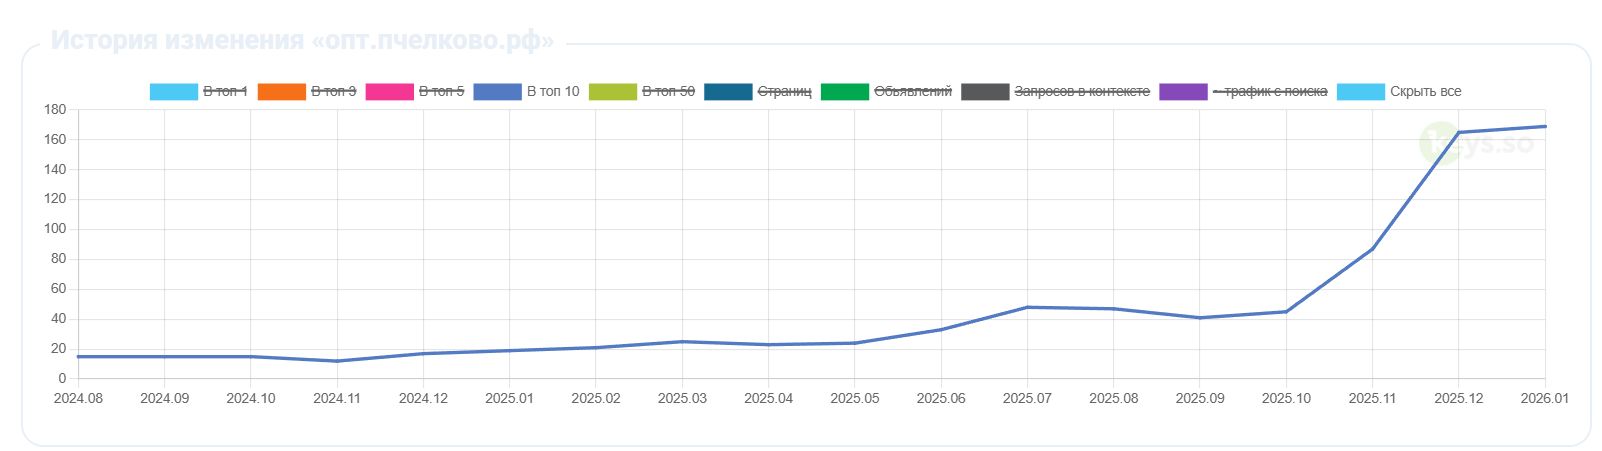Click «Скрыть все» to hide all series

point(1425,91)
